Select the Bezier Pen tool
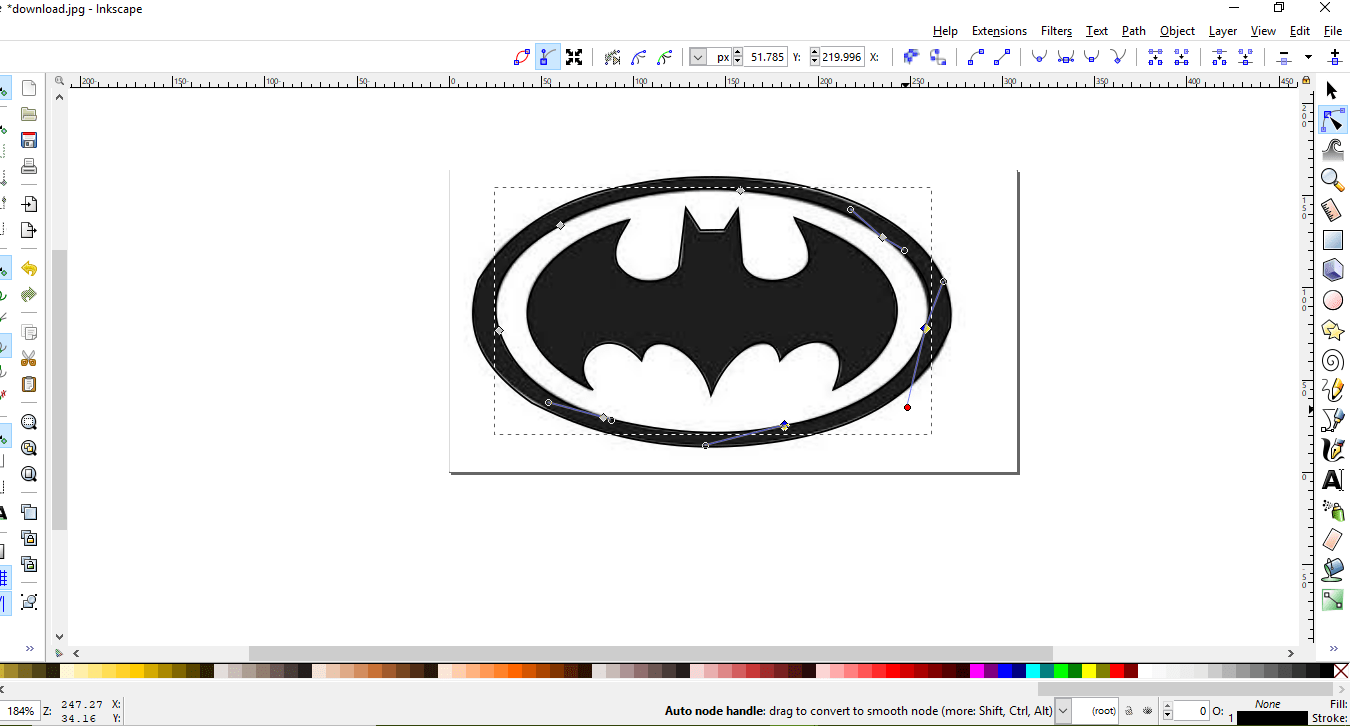This screenshot has height=726, width=1350. 1332,420
